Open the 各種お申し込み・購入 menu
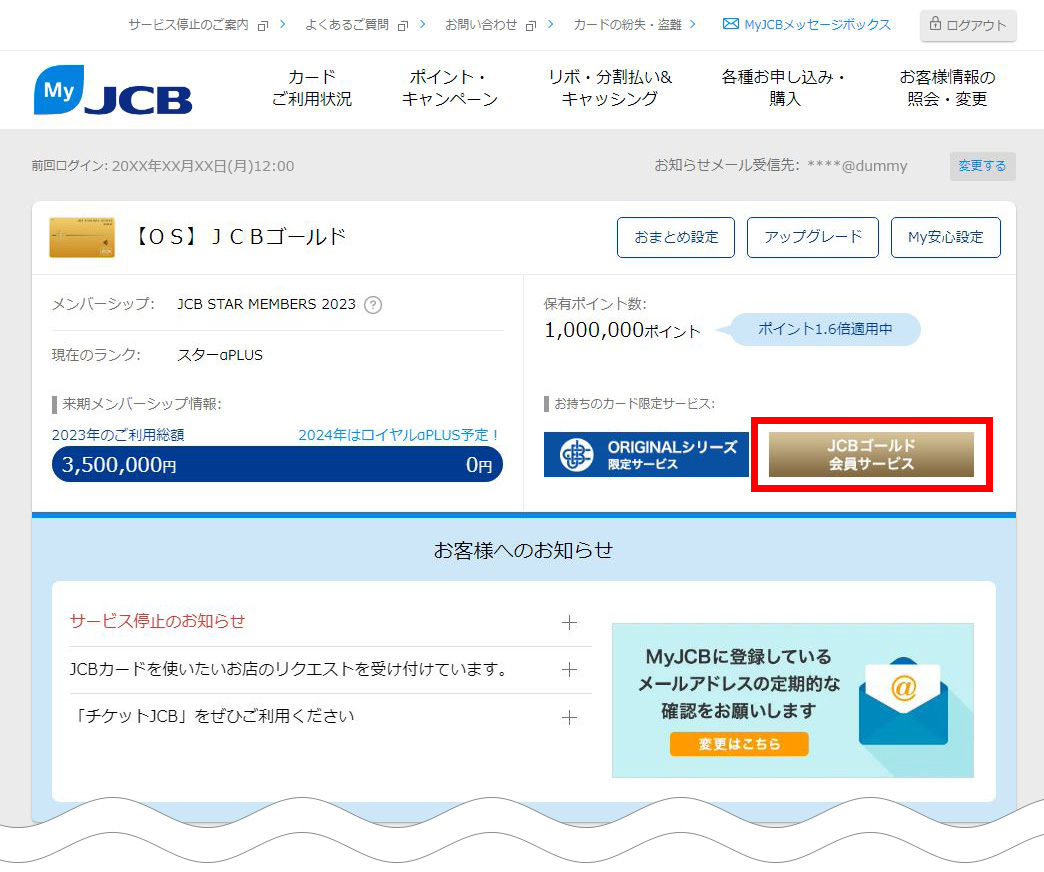 [x=784, y=88]
